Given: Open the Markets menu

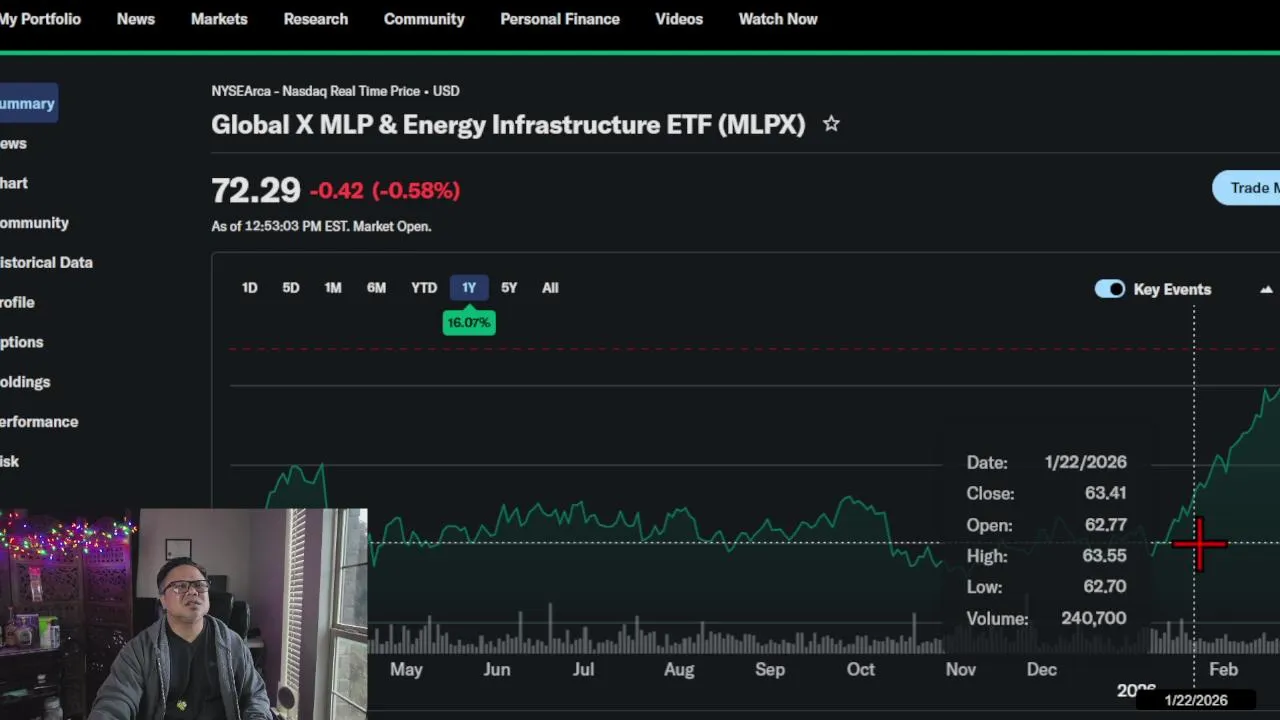Looking at the screenshot, I should coord(219,19).
